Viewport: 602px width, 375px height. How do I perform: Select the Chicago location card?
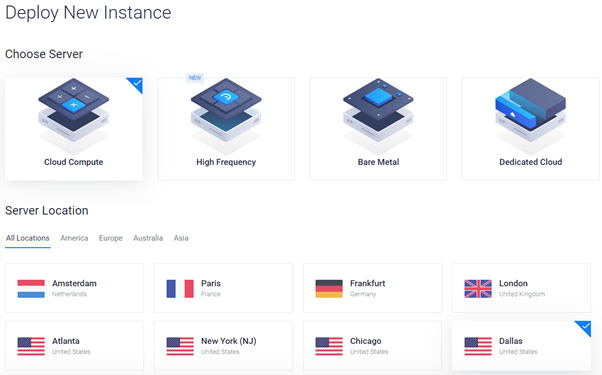coord(372,345)
